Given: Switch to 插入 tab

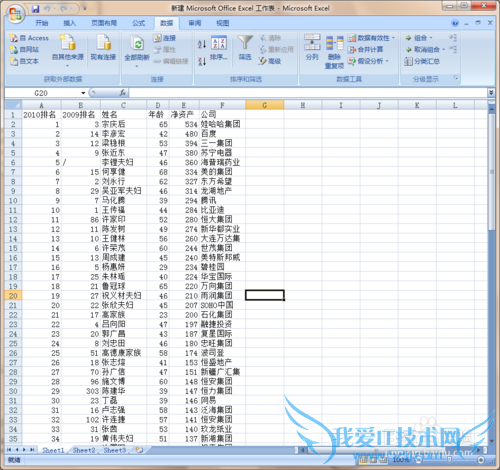Looking at the screenshot, I should [x=70, y=23].
